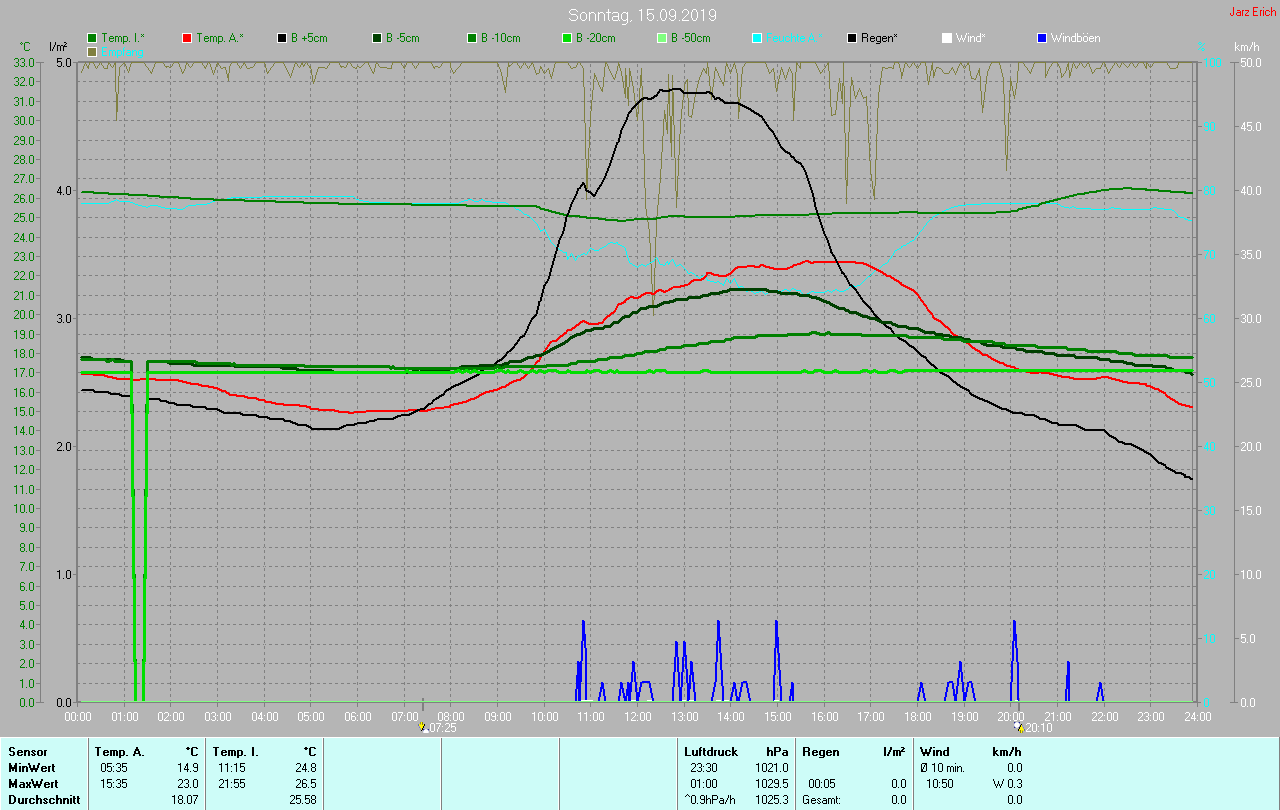Click the sunset icon at 20:10
The image size is (1280, 810).
point(1019,727)
